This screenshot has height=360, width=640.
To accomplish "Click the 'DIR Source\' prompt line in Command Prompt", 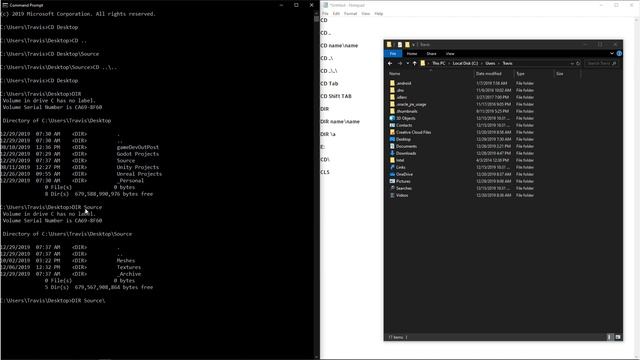I will click(x=53, y=301).
